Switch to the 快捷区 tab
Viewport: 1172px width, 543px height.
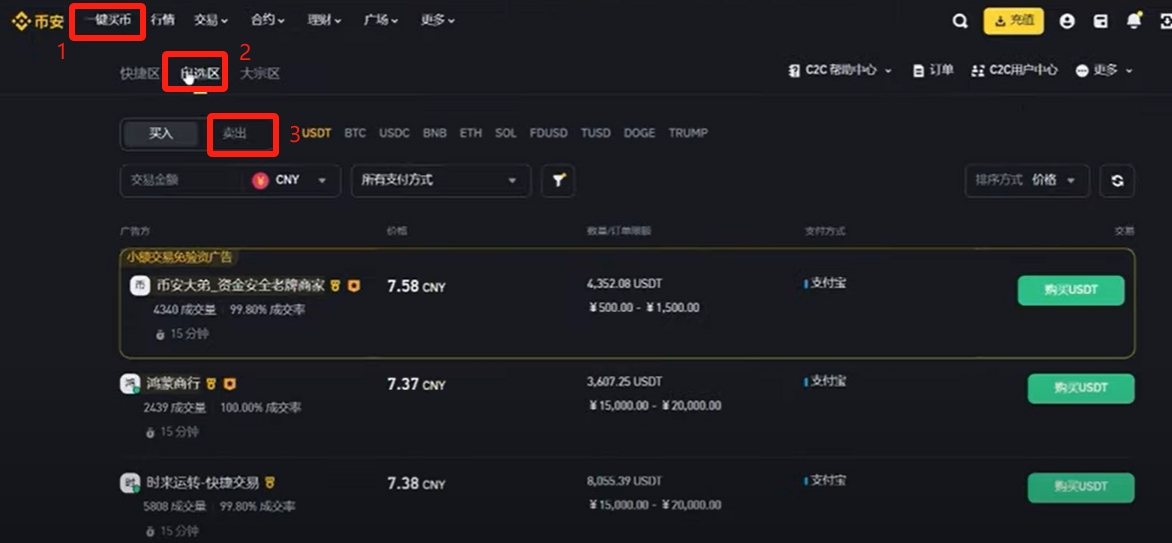(x=140, y=73)
